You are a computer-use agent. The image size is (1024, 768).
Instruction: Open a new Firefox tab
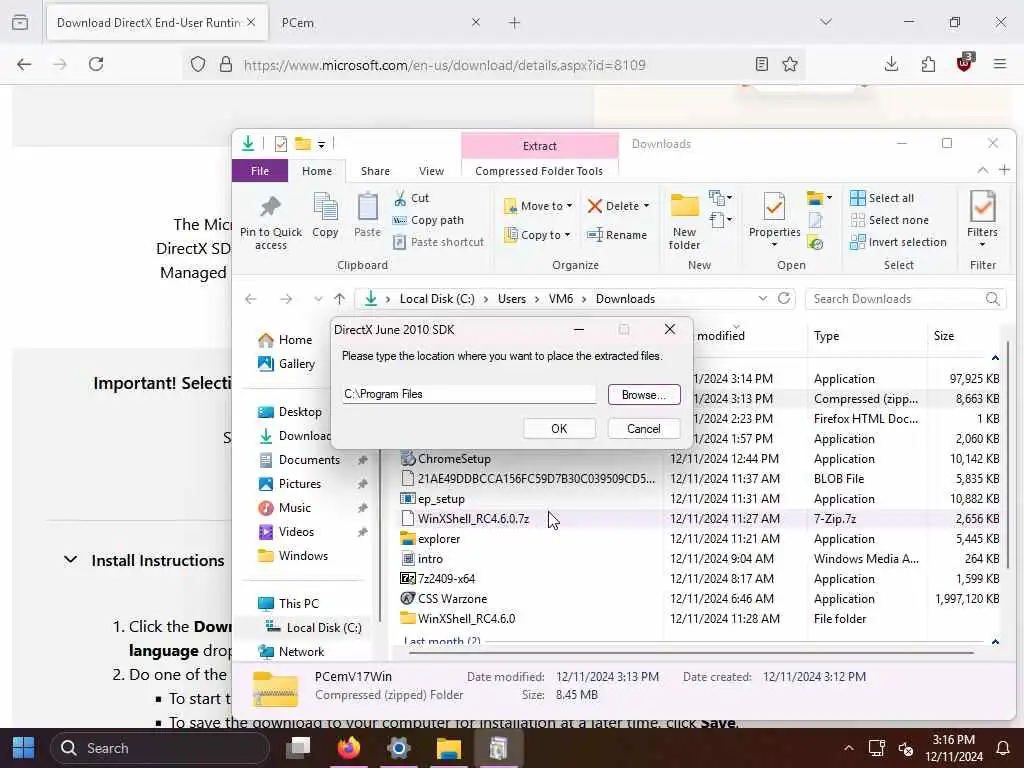pos(515,22)
